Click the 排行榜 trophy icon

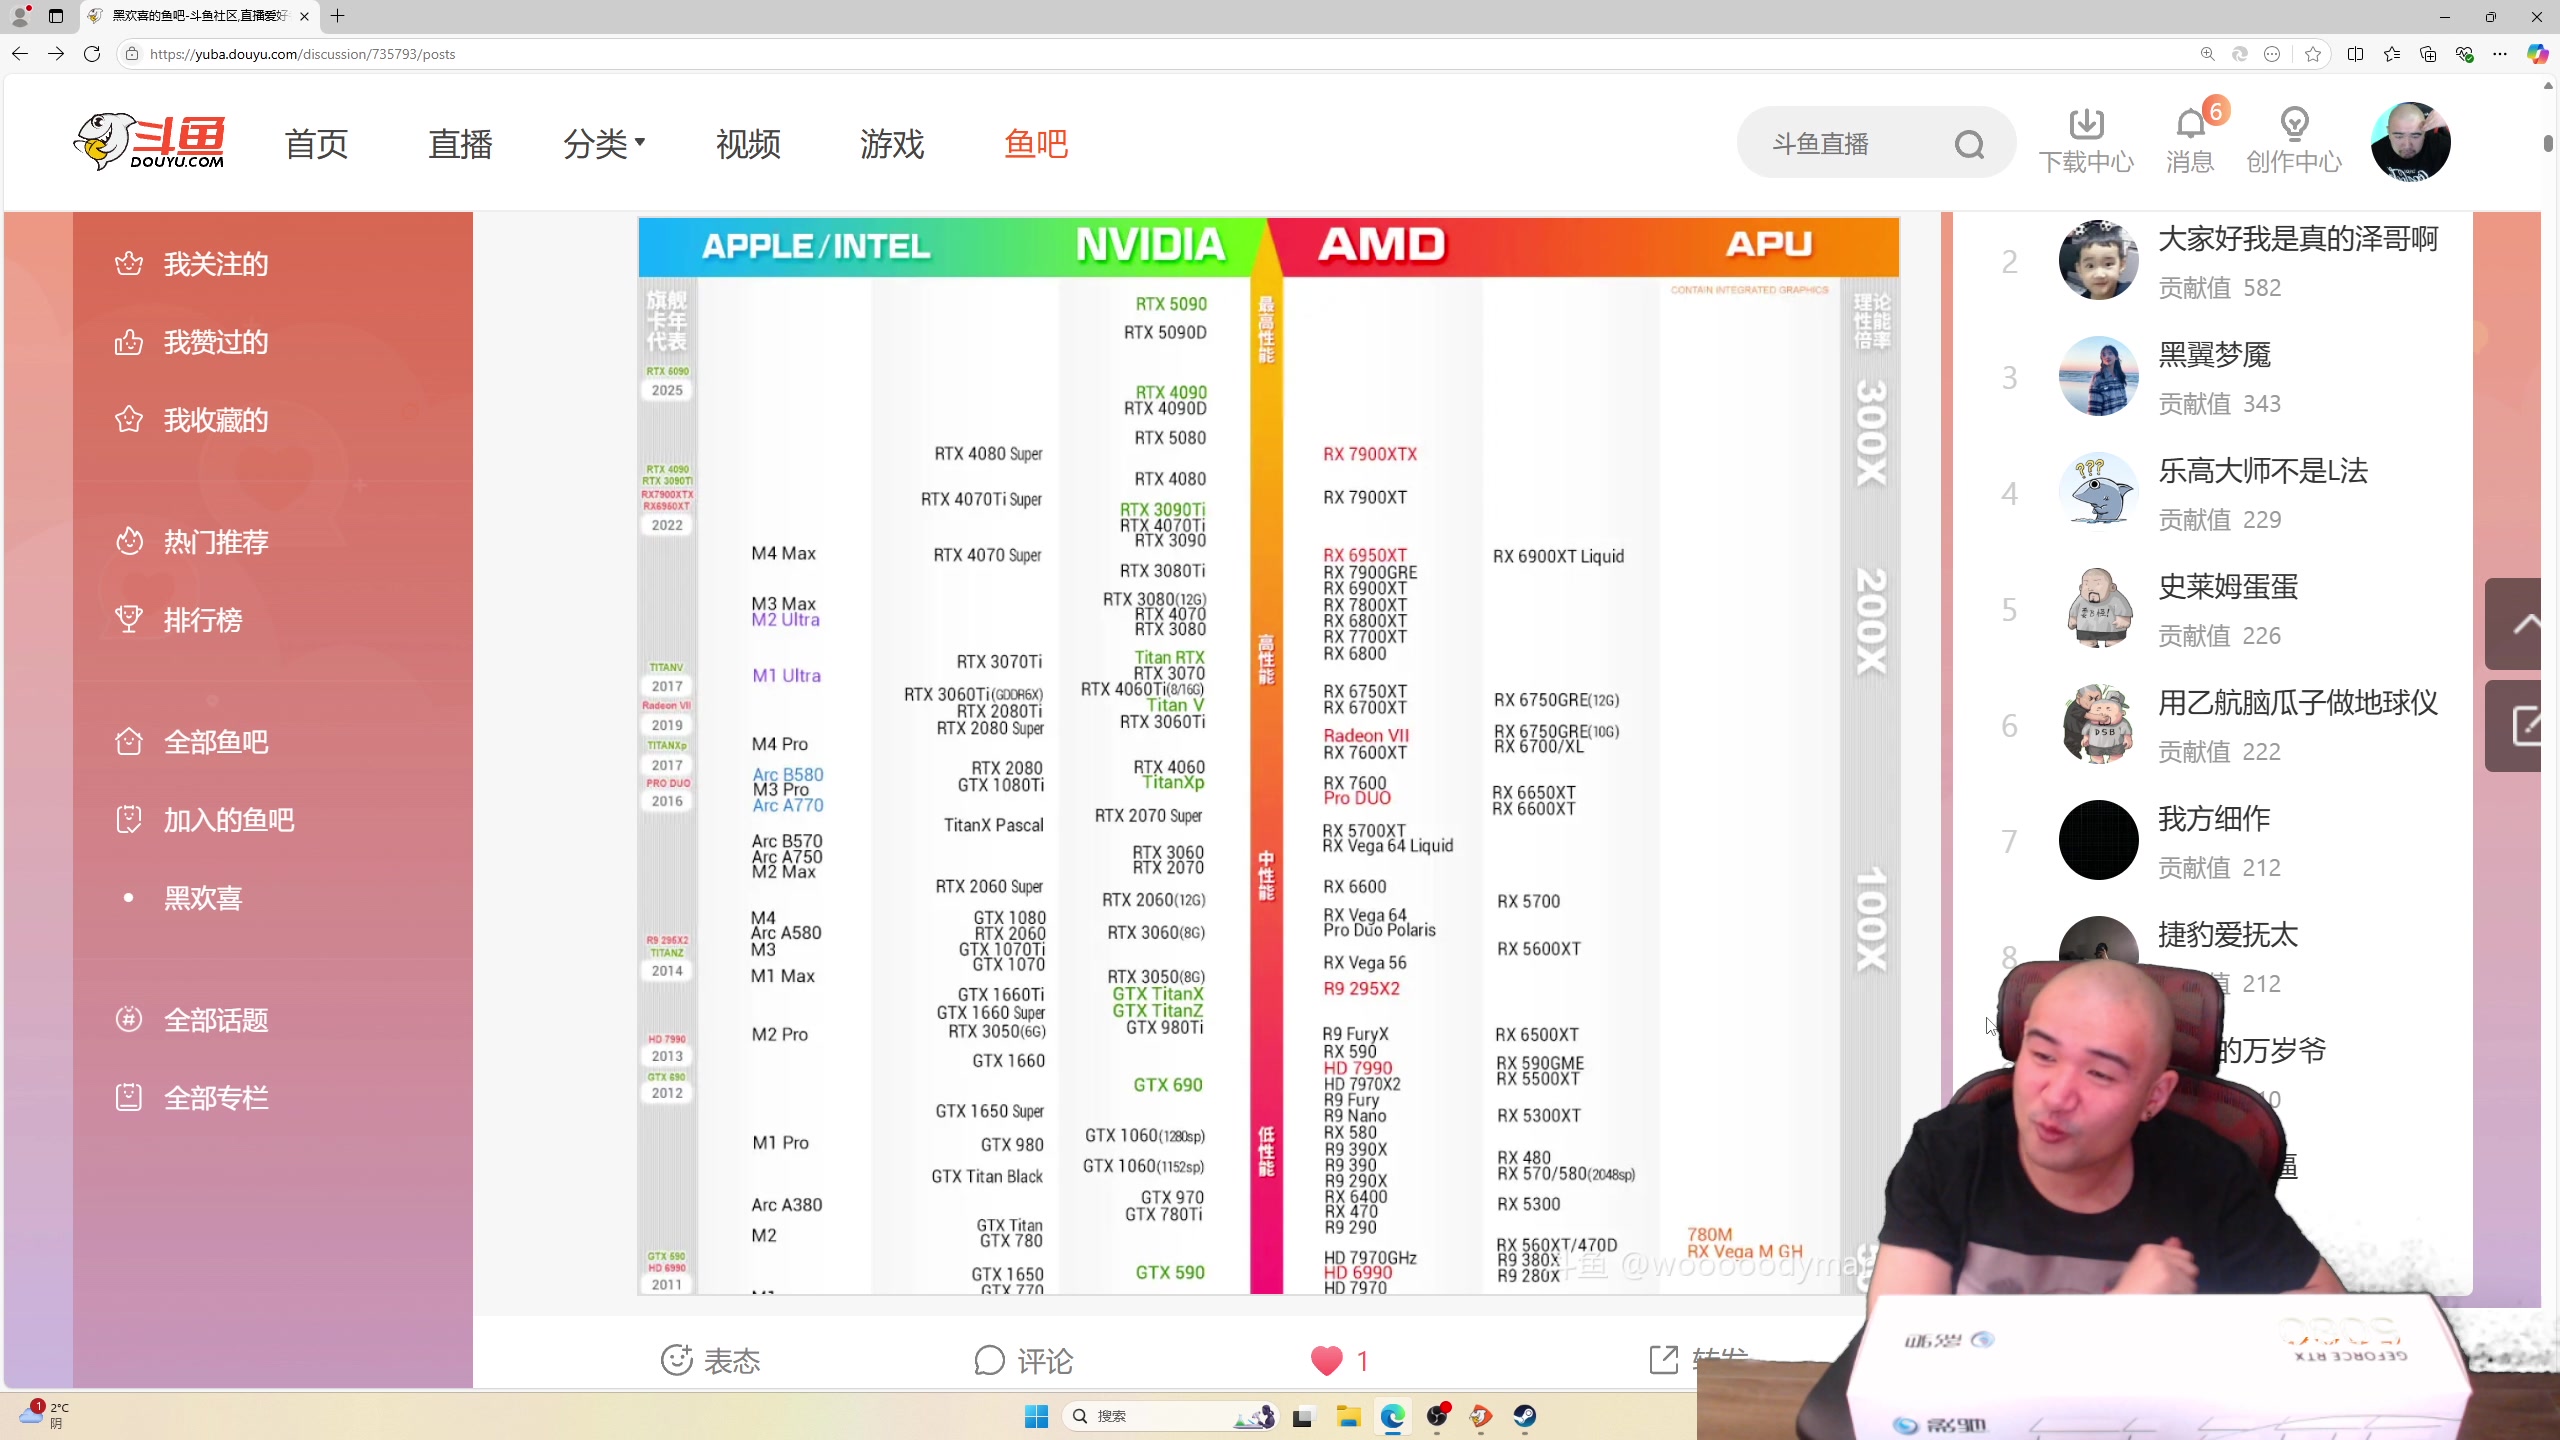pyautogui.click(x=129, y=620)
